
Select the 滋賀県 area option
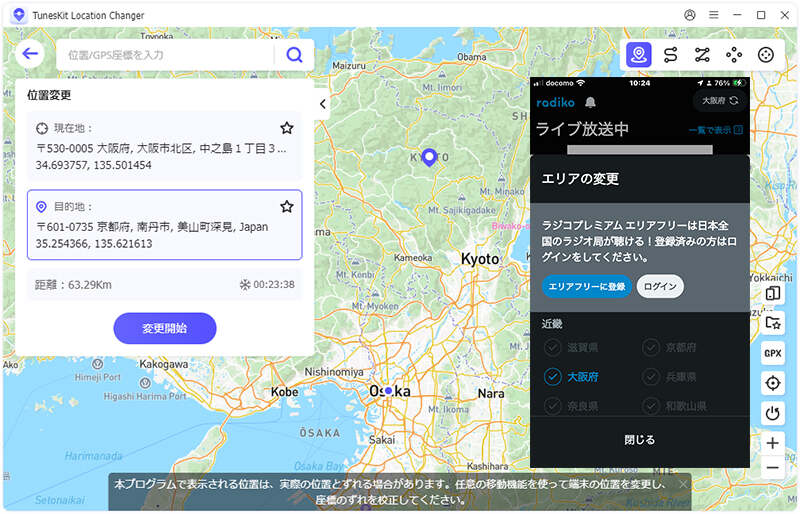[570, 348]
